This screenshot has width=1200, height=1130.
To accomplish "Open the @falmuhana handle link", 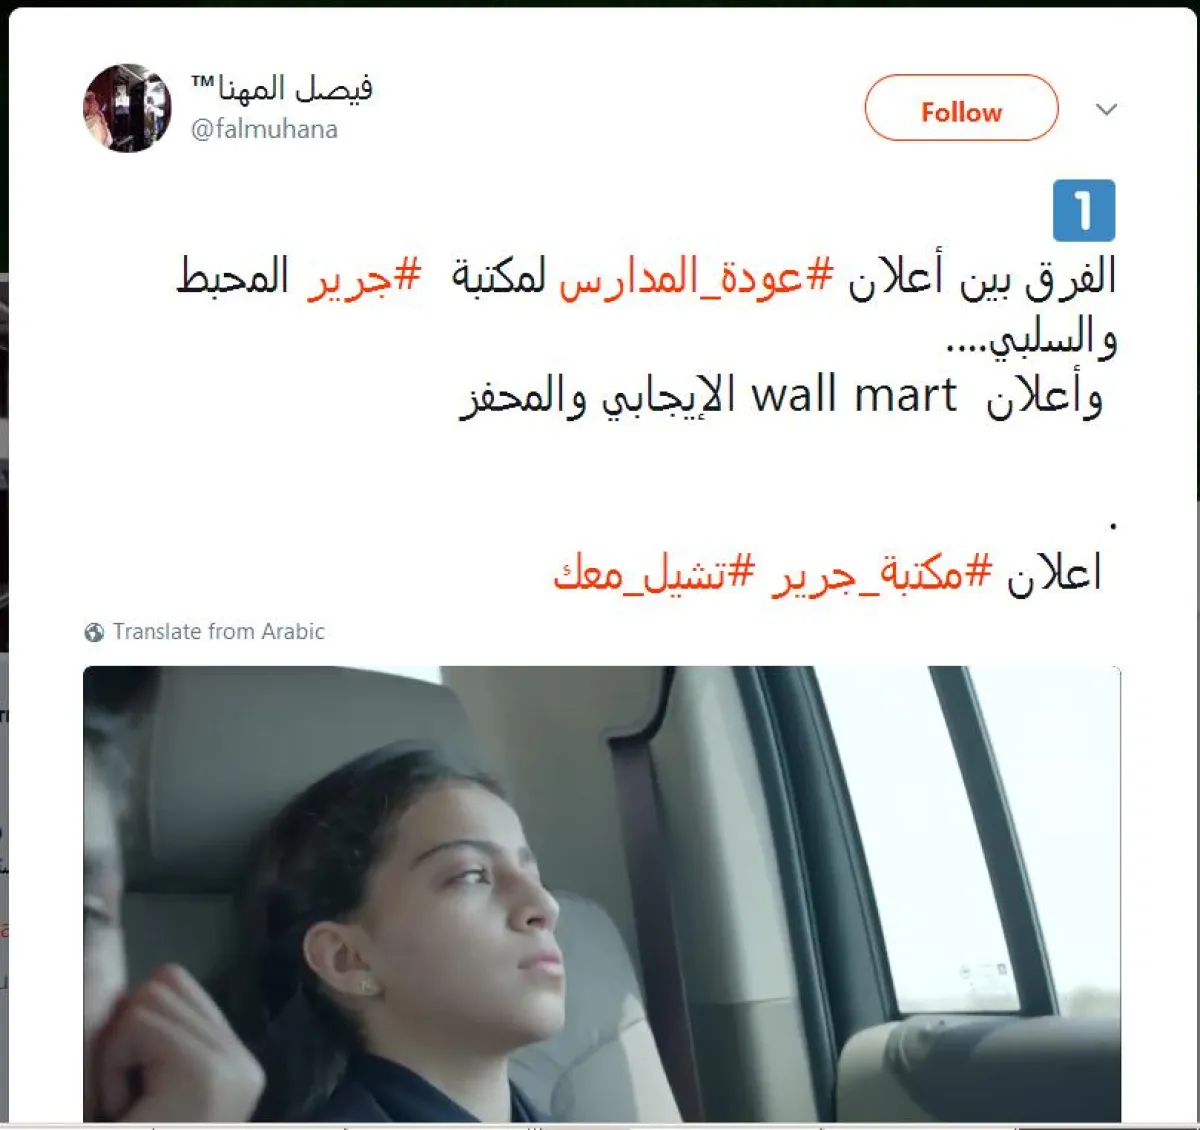I will (264, 129).
